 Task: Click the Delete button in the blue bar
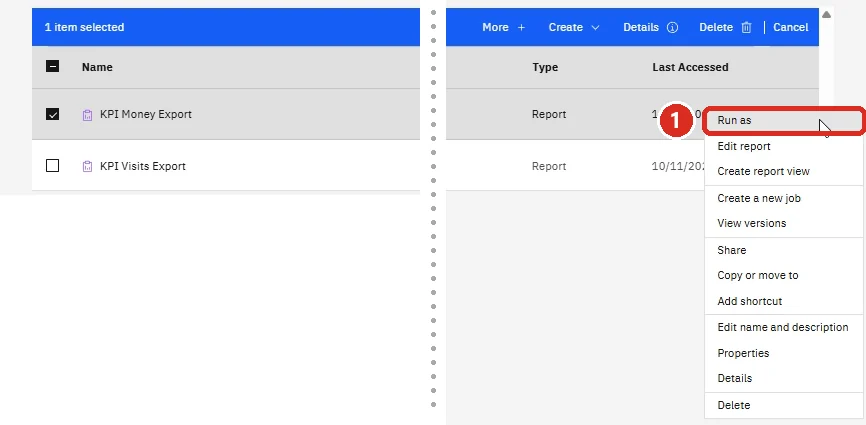[725, 28]
